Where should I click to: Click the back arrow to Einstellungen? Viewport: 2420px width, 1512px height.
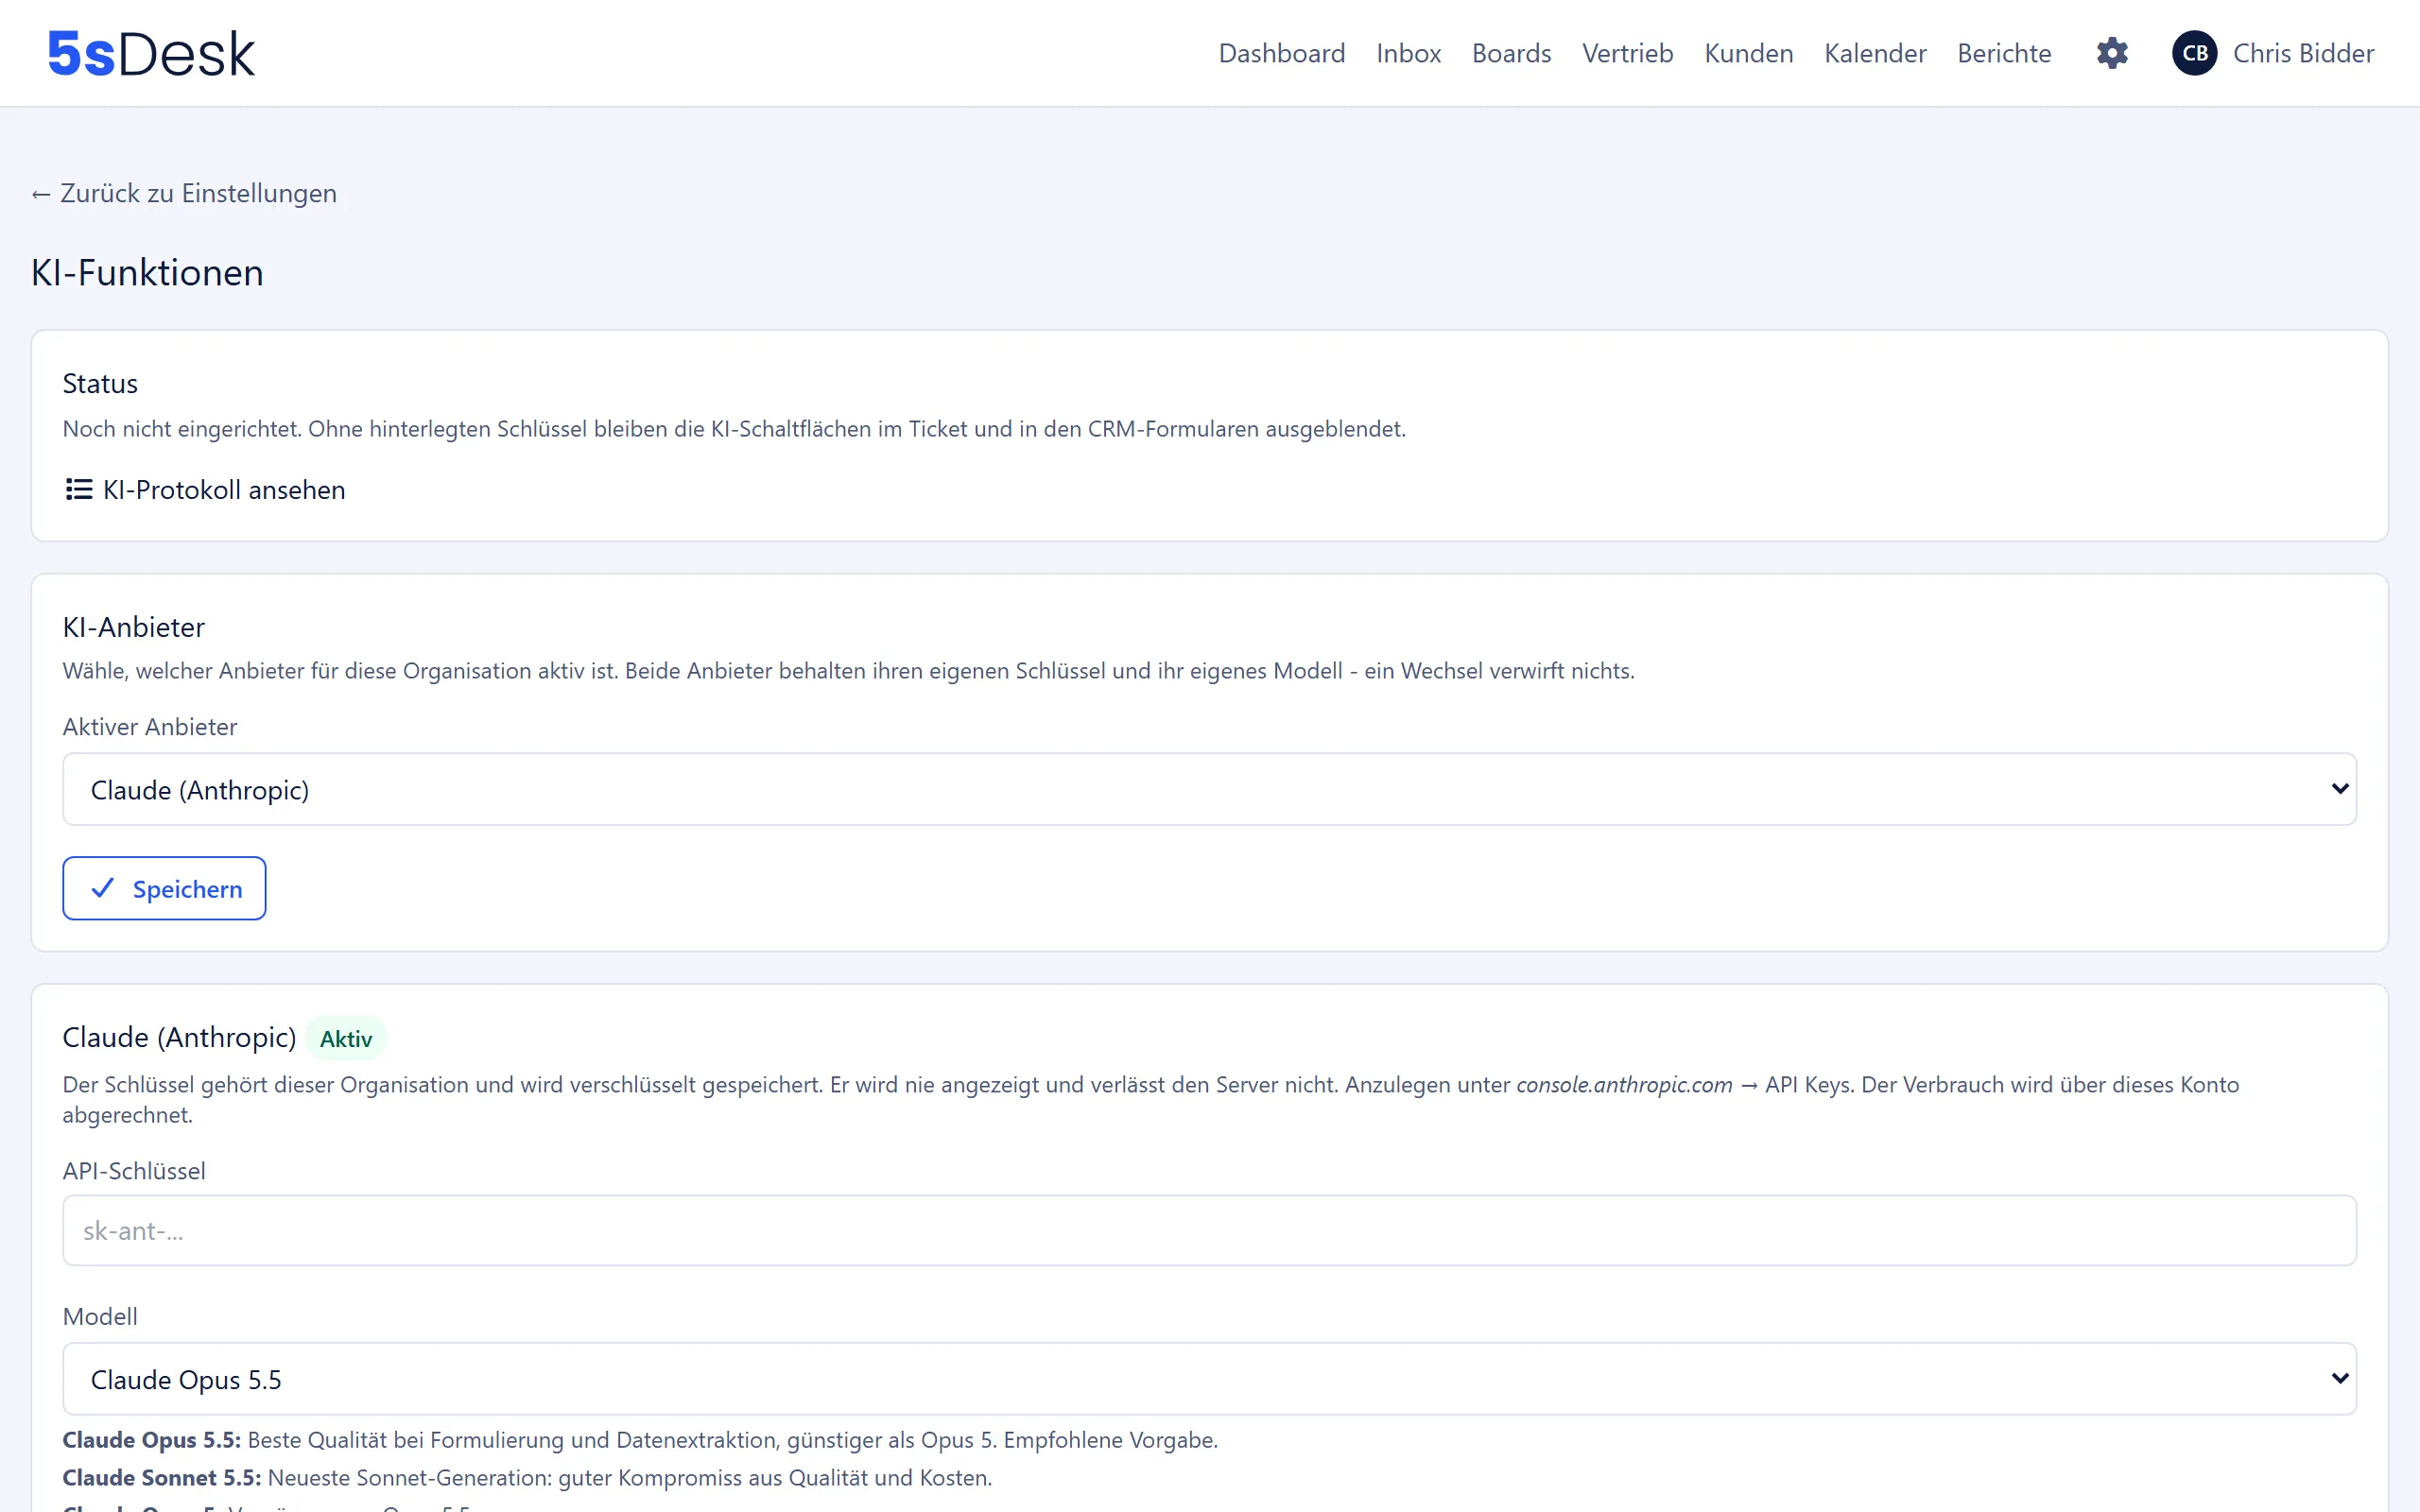(x=41, y=194)
